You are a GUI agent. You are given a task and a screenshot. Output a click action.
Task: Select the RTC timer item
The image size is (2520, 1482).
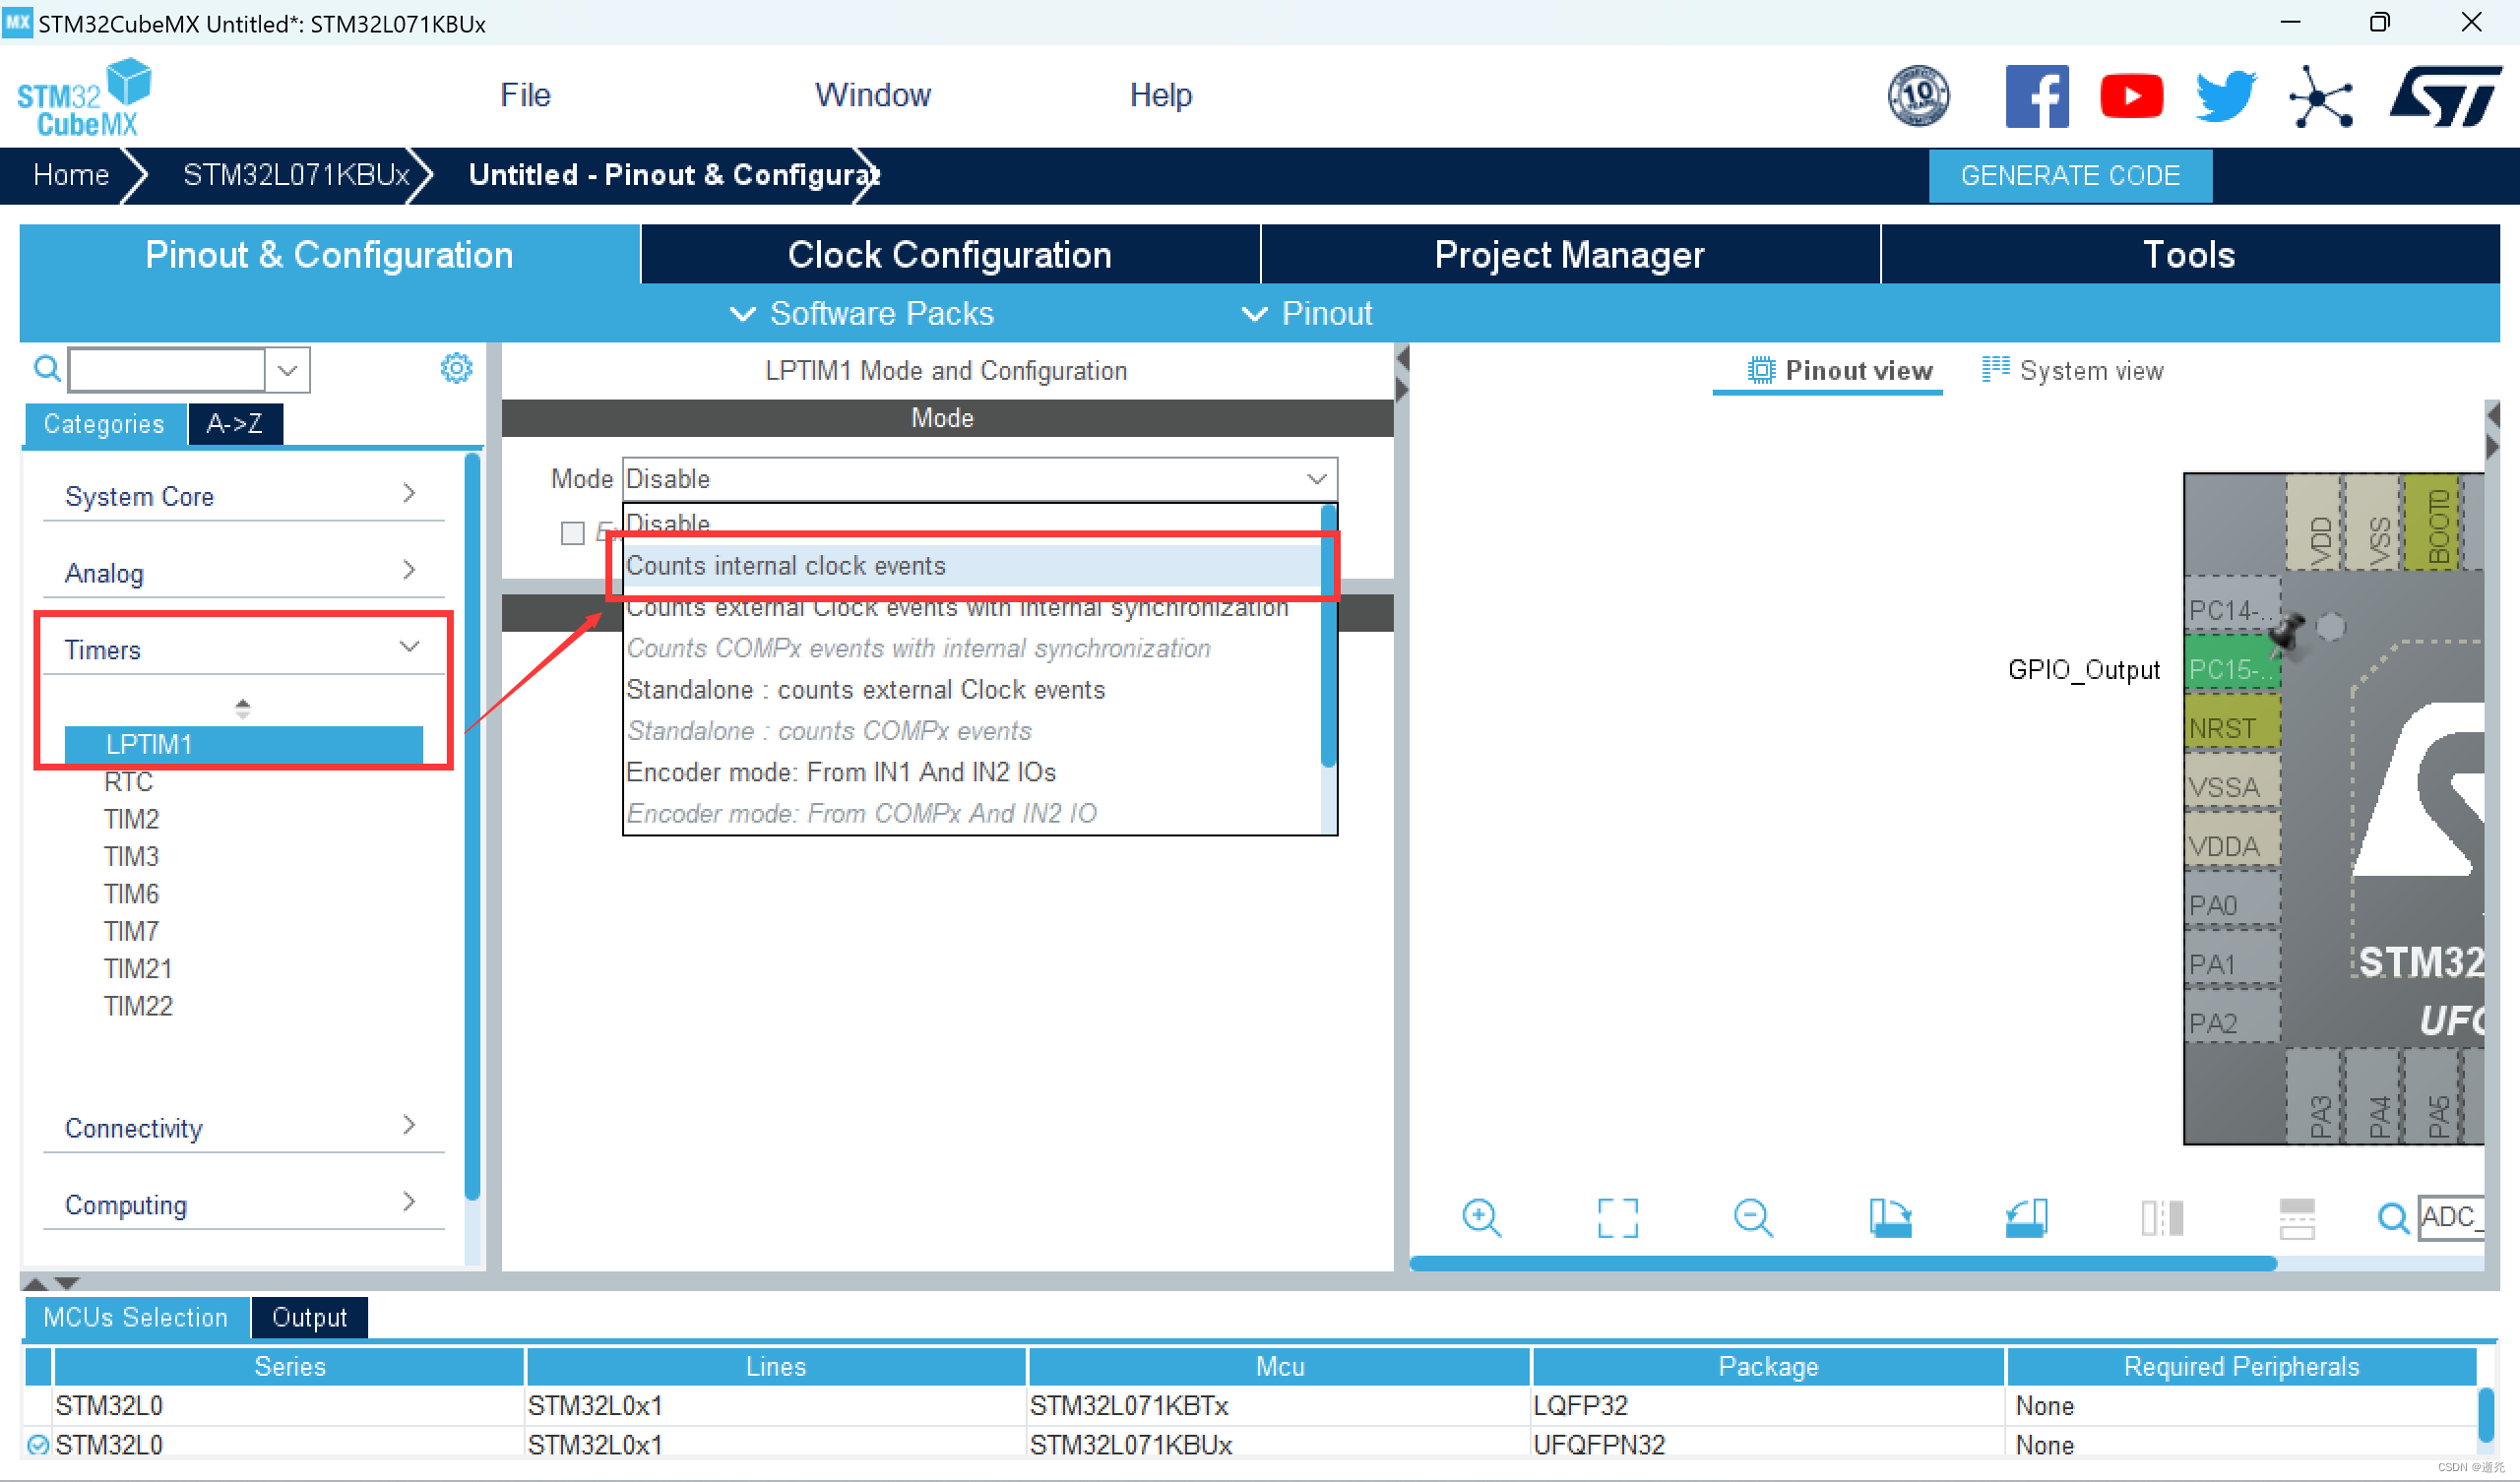[128, 781]
